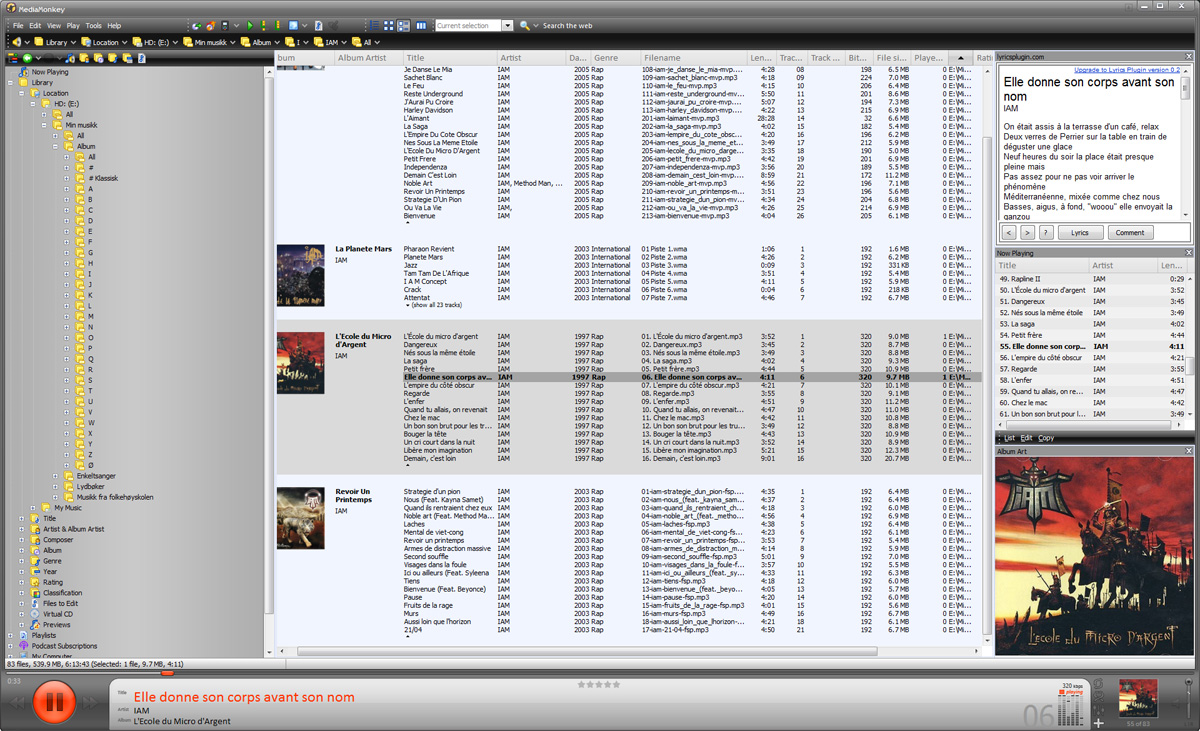Image resolution: width=1200 pixels, height=731 pixels.
Task: Click the Lyrics button in lyrics panel
Action: pos(1081,233)
